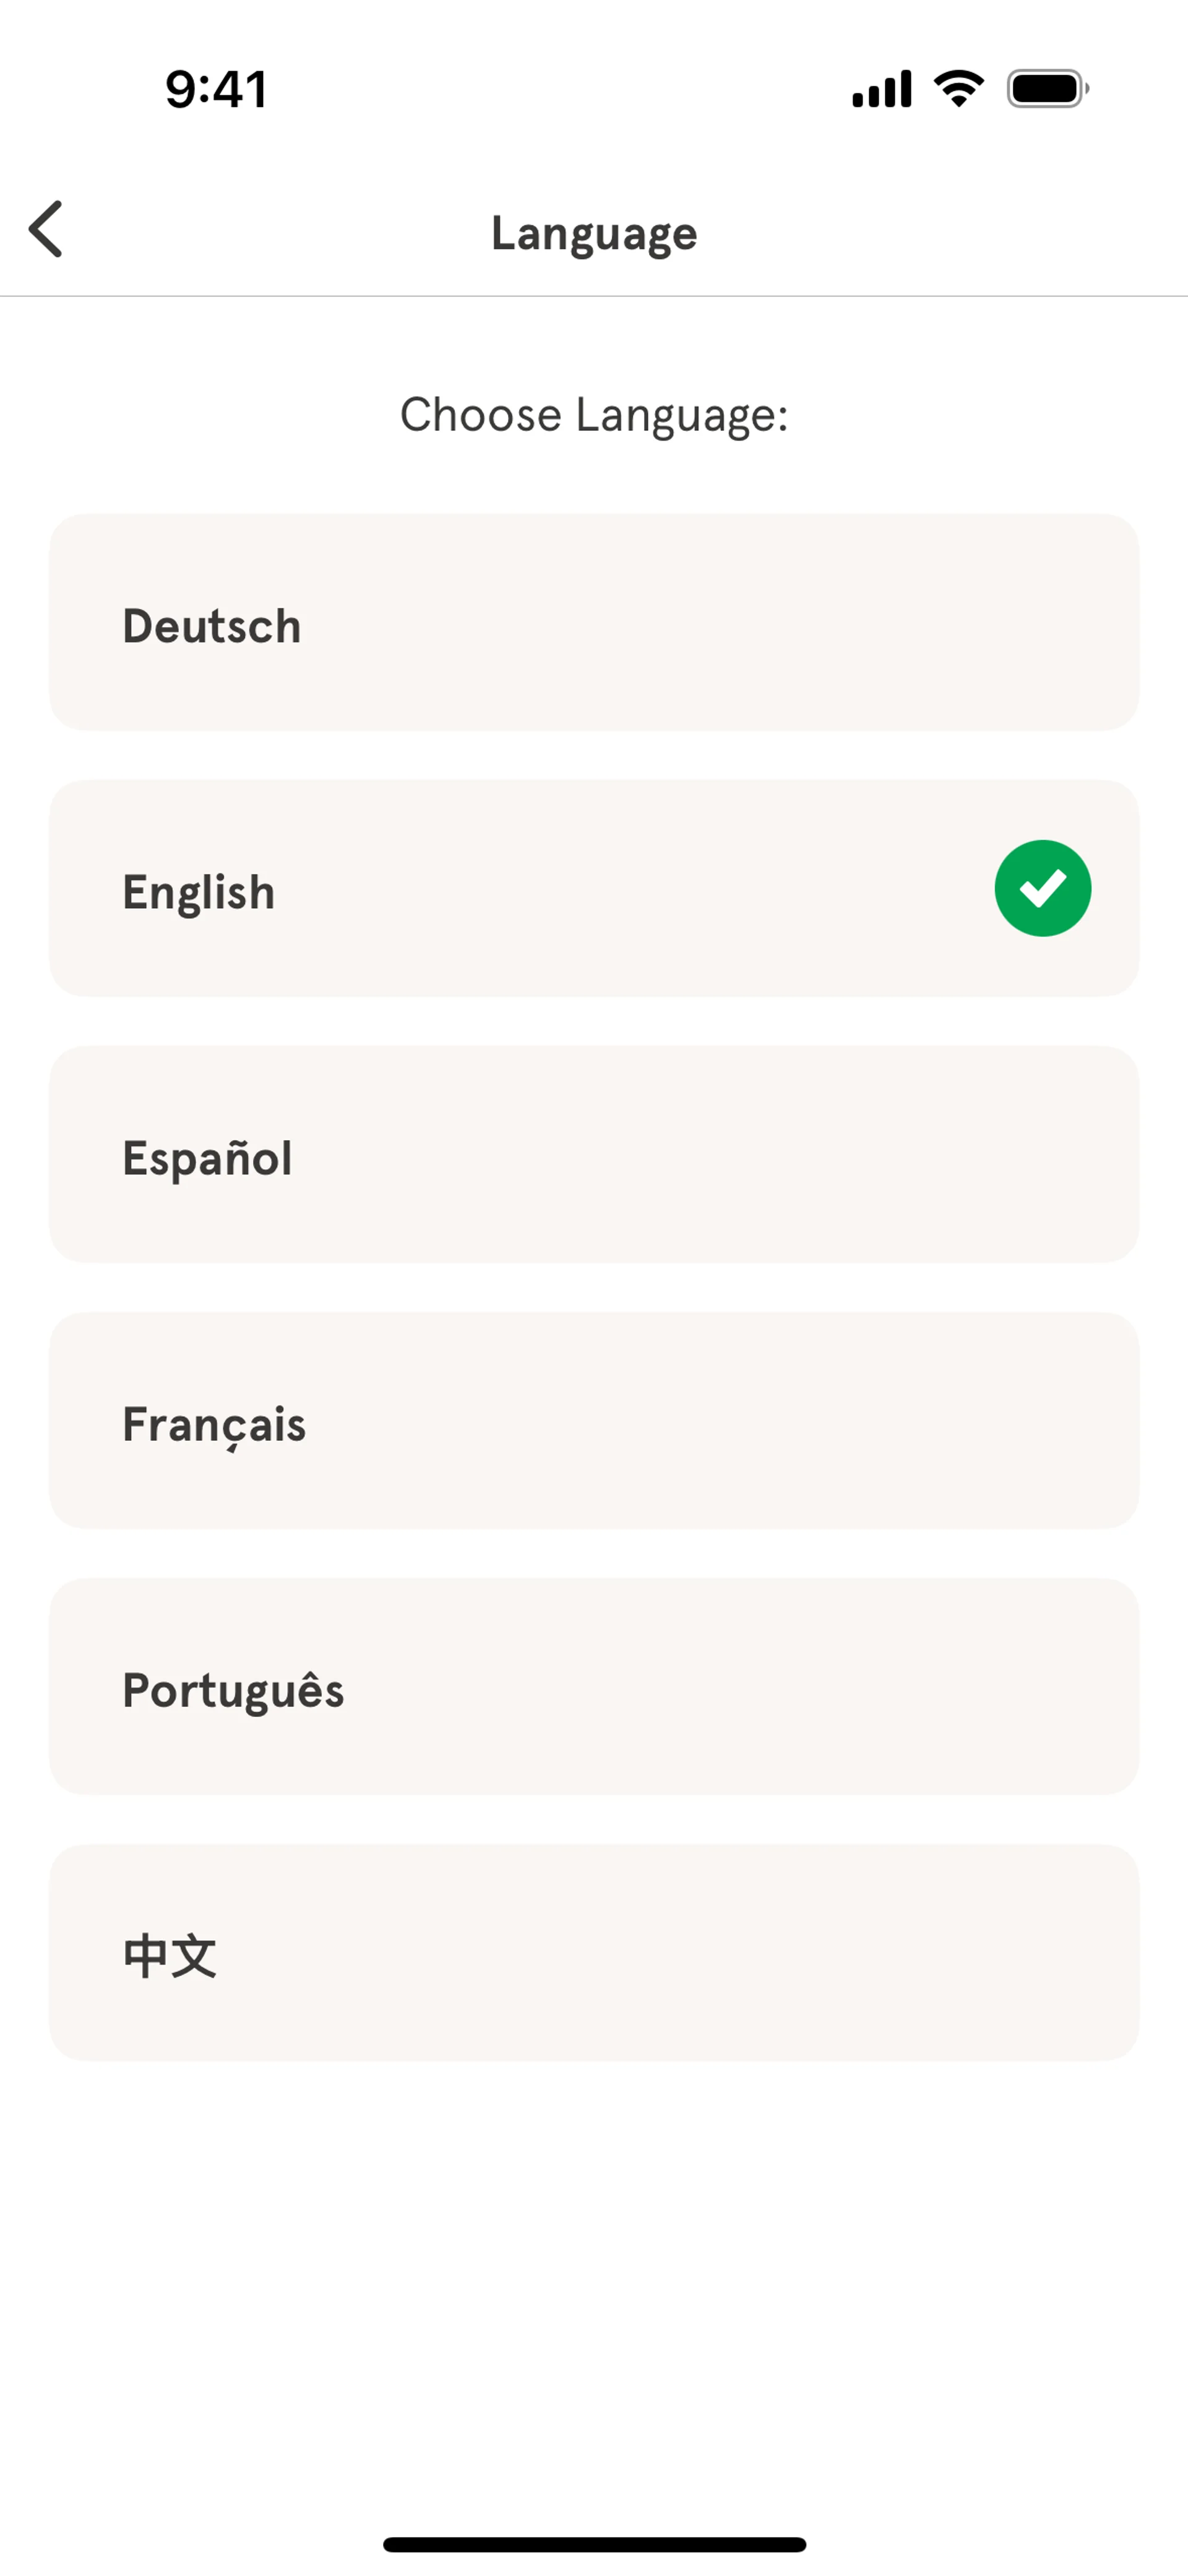Click the 中文 characters label

point(169,1956)
